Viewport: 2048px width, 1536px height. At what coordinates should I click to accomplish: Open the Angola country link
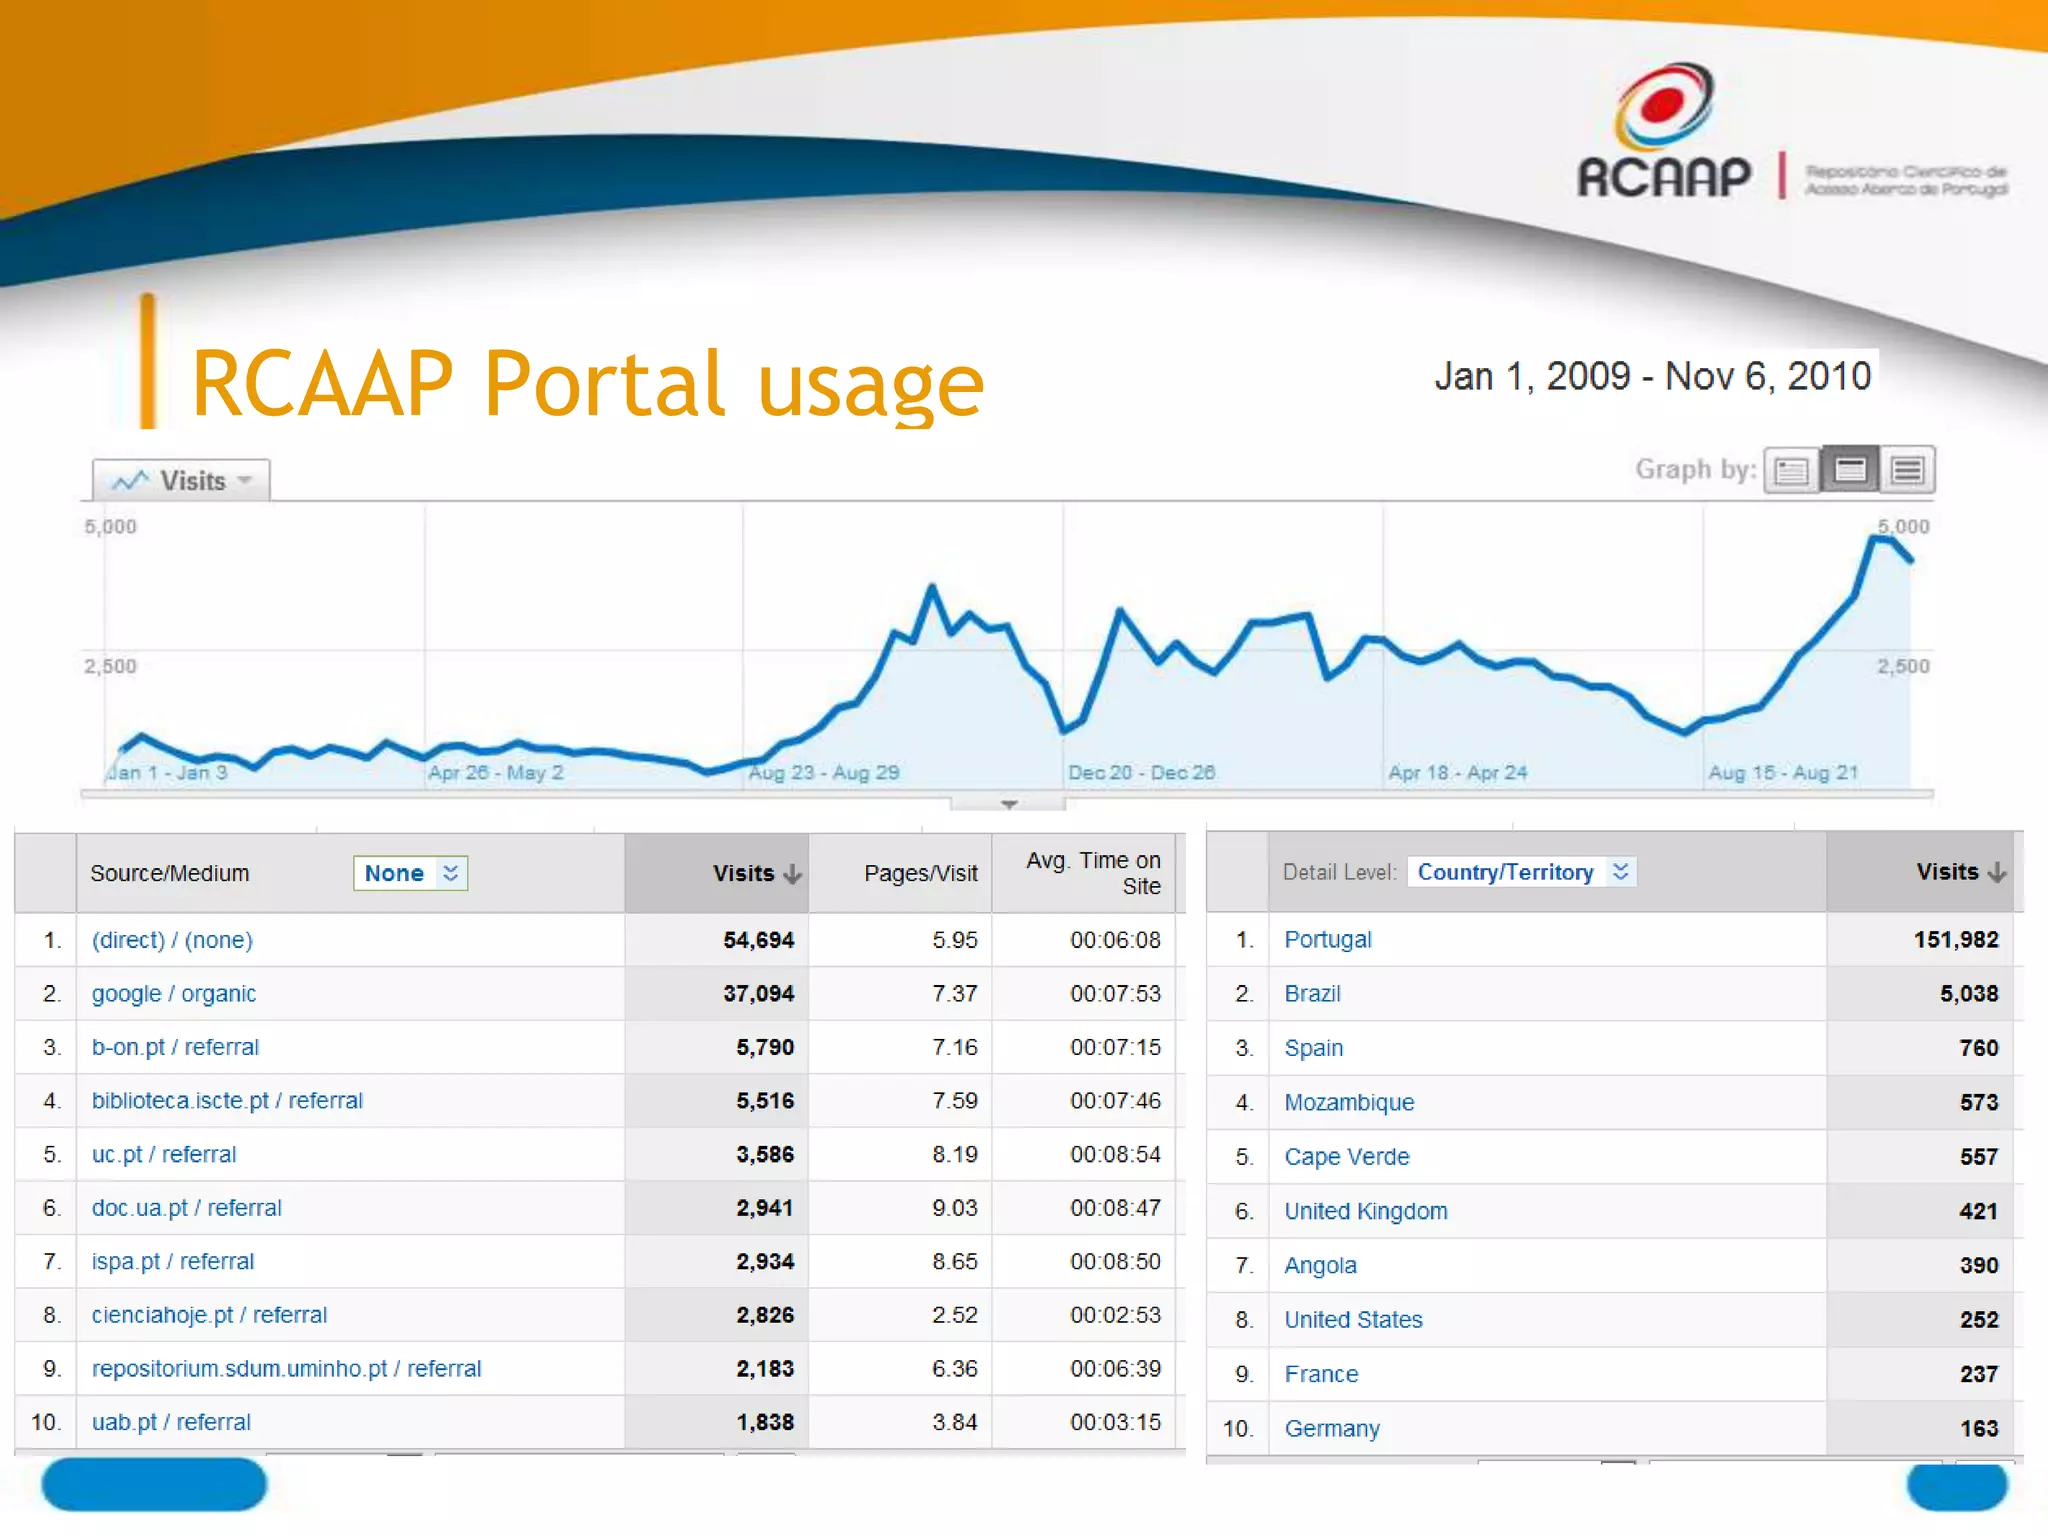point(1320,1265)
